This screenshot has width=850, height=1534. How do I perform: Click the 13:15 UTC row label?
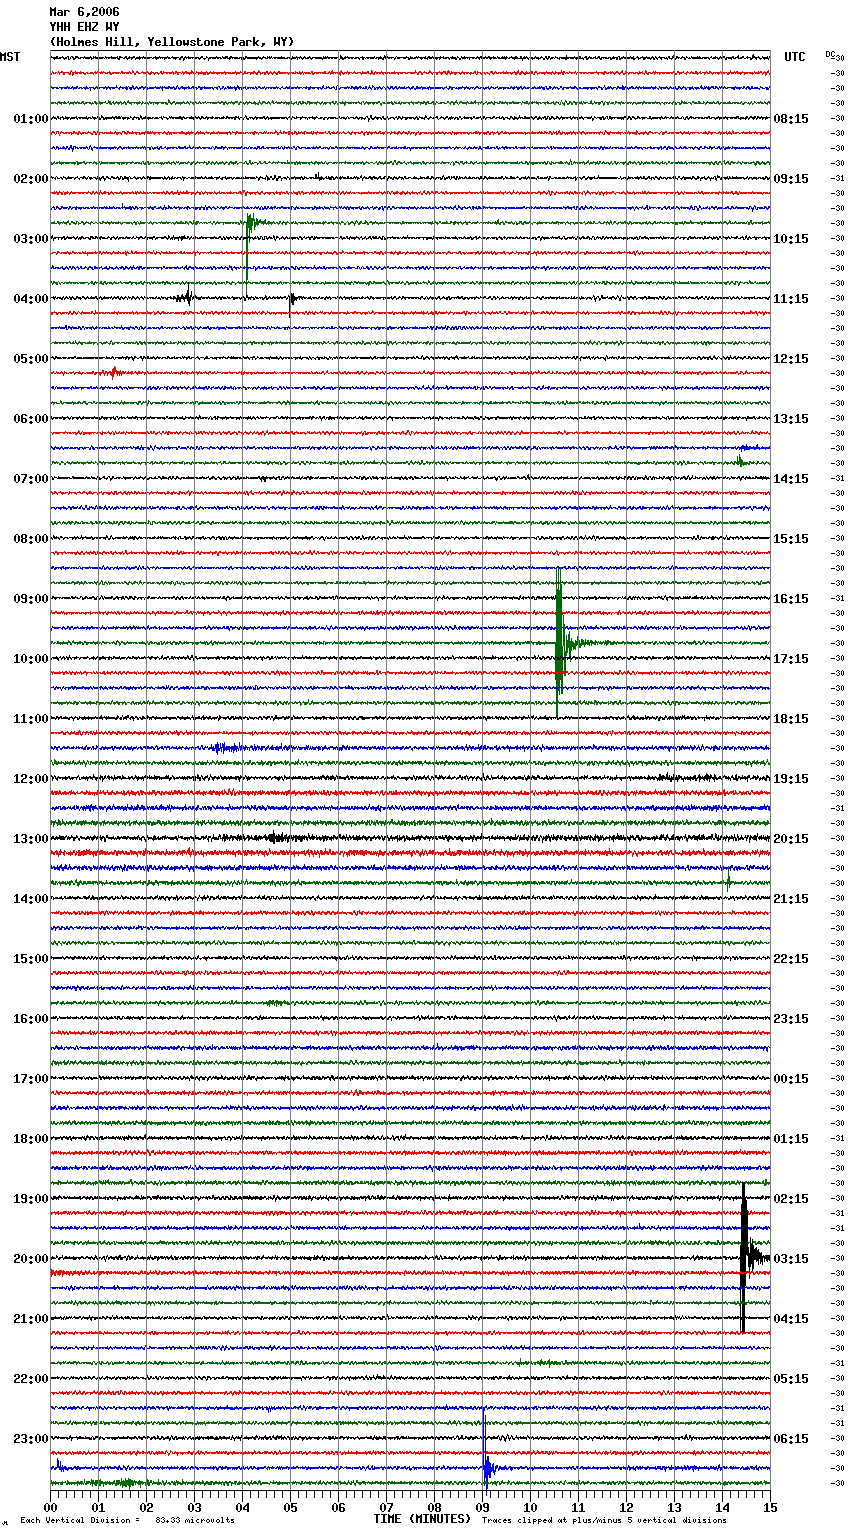coord(791,419)
